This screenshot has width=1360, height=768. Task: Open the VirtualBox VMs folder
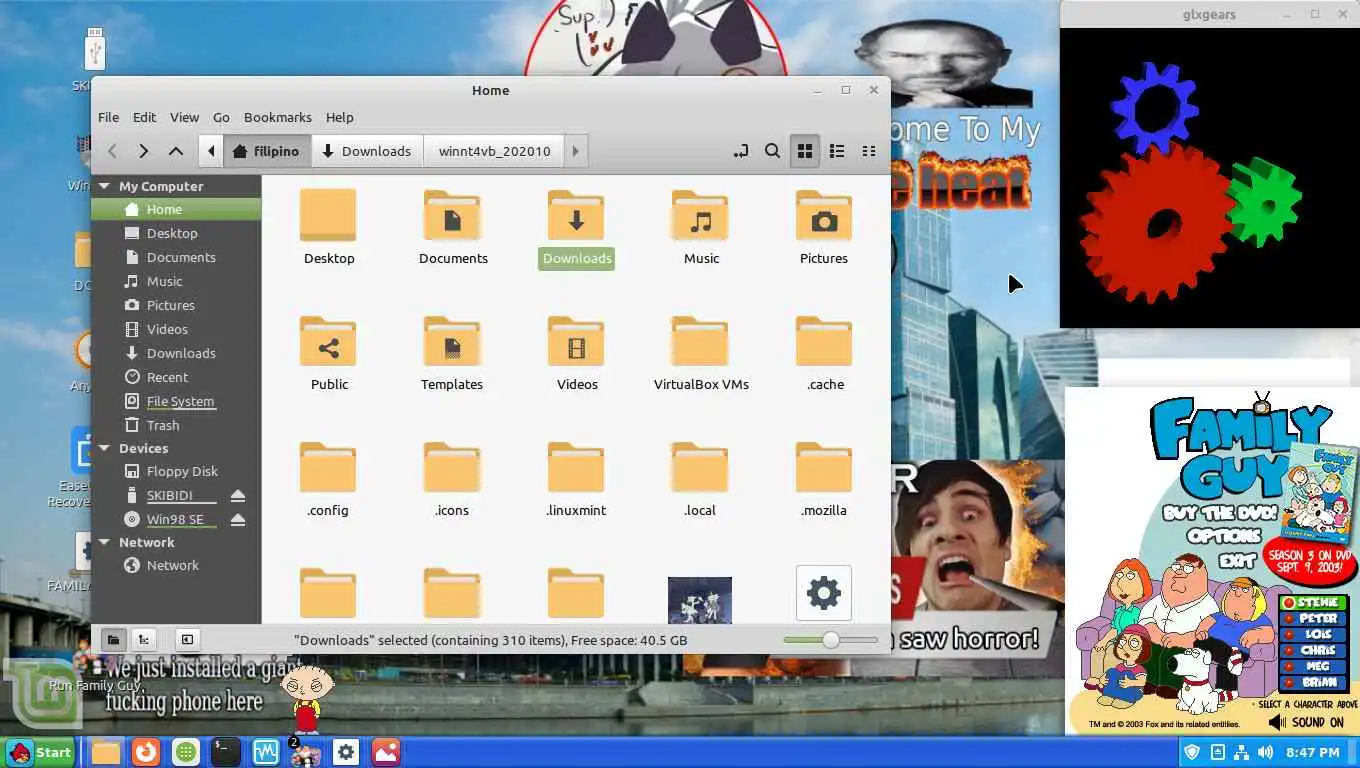pos(701,354)
